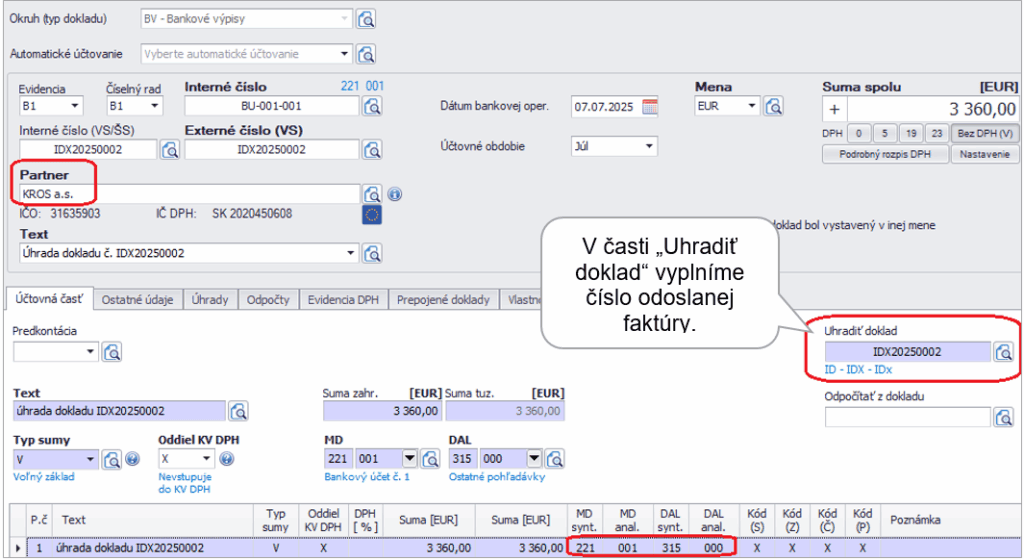
Task: Select the 23 DPH rate button
Action: click(x=935, y=133)
